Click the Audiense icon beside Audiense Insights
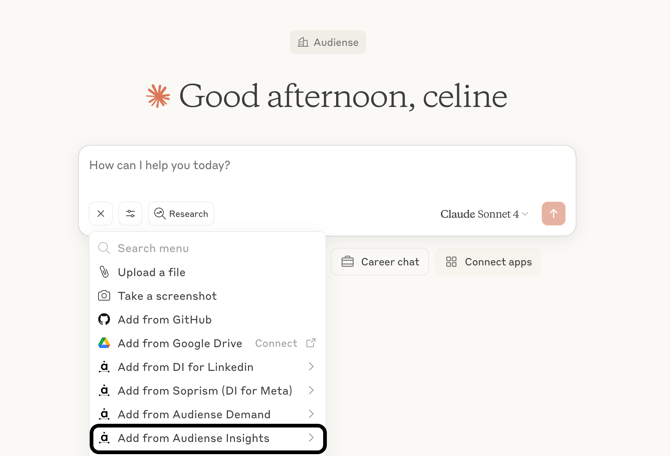Image resolution: width=670 pixels, height=456 pixels. [x=104, y=438]
